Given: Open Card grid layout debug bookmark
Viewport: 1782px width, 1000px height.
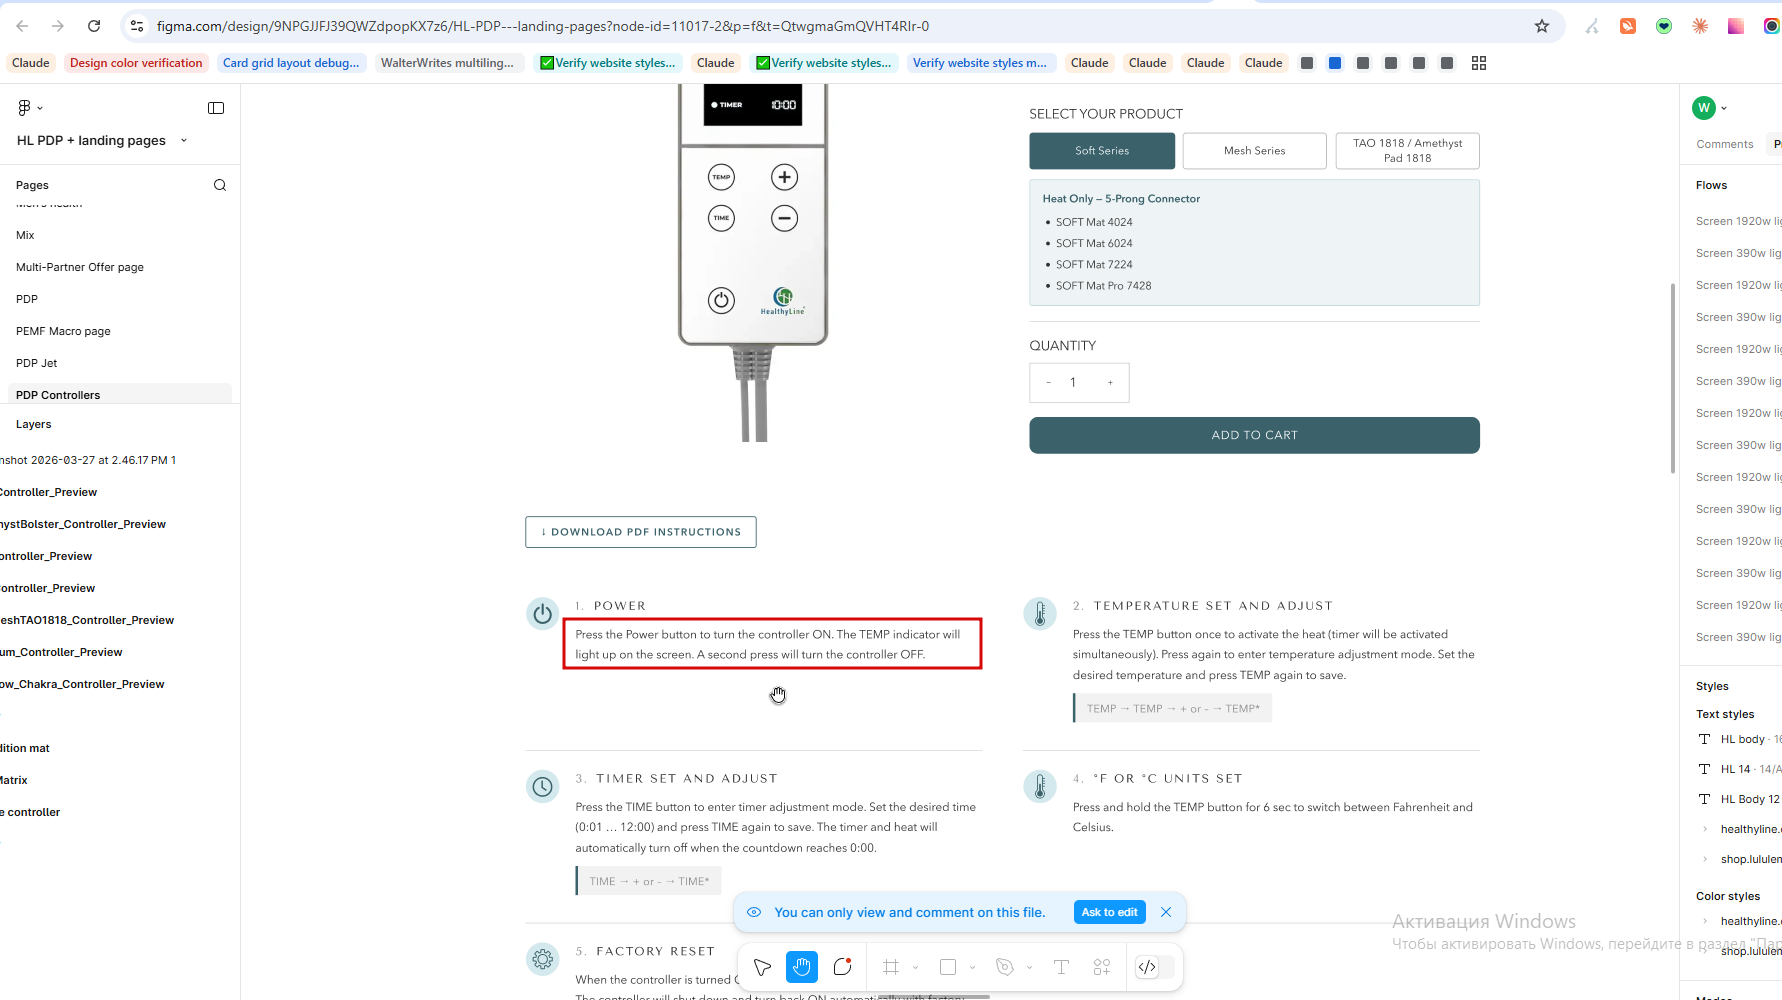Looking at the screenshot, I should tap(291, 63).
